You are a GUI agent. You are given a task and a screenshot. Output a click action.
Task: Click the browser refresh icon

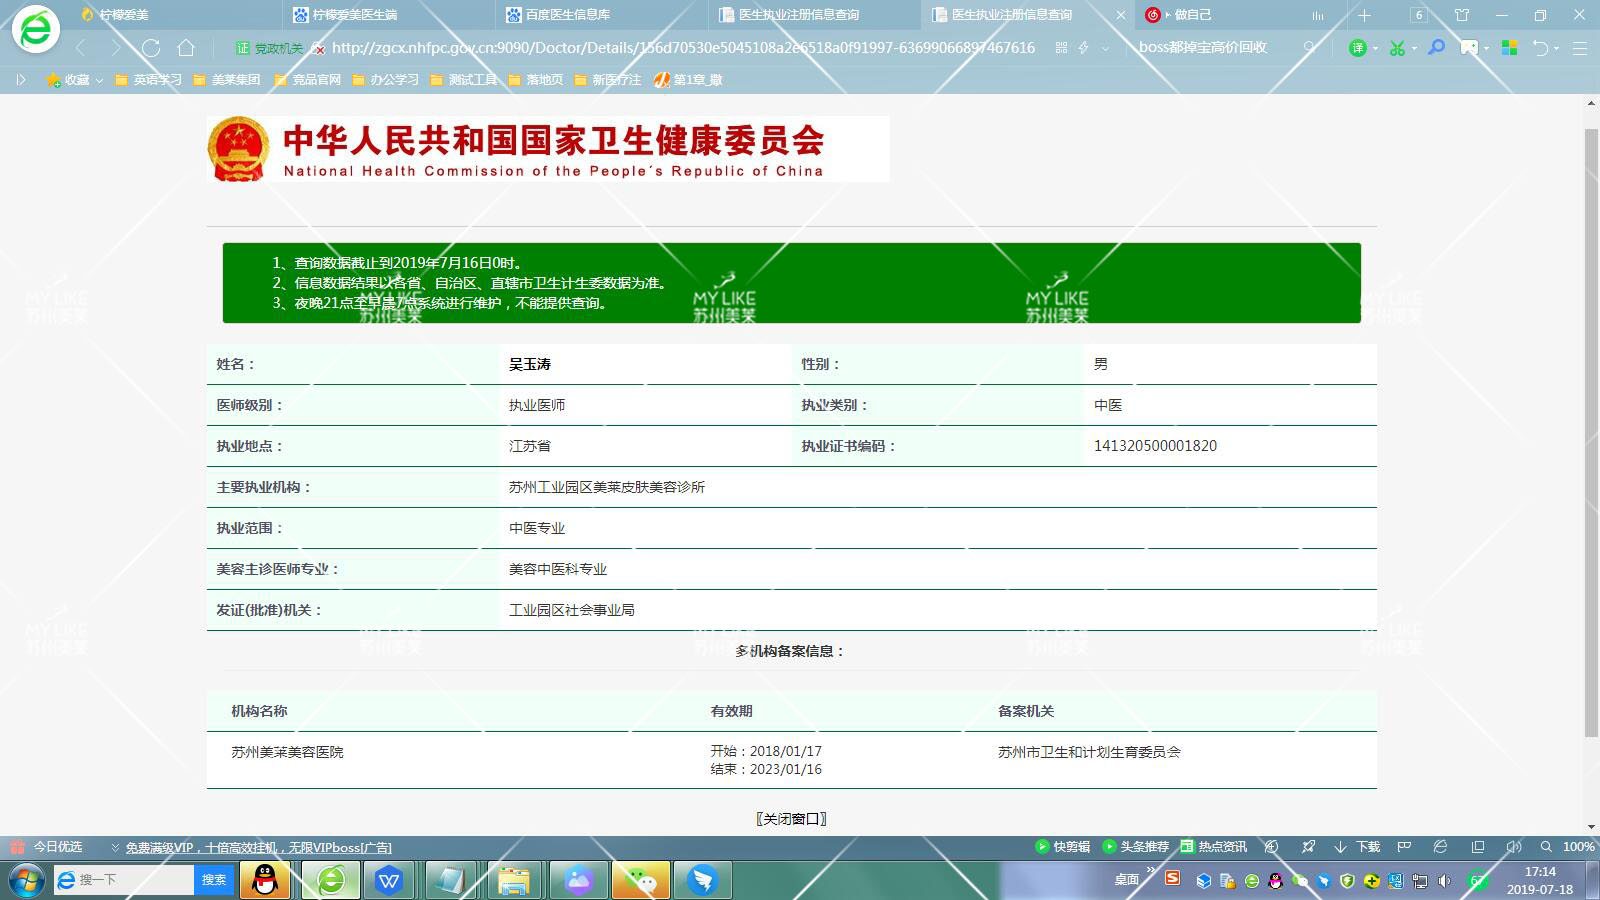click(x=151, y=48)
